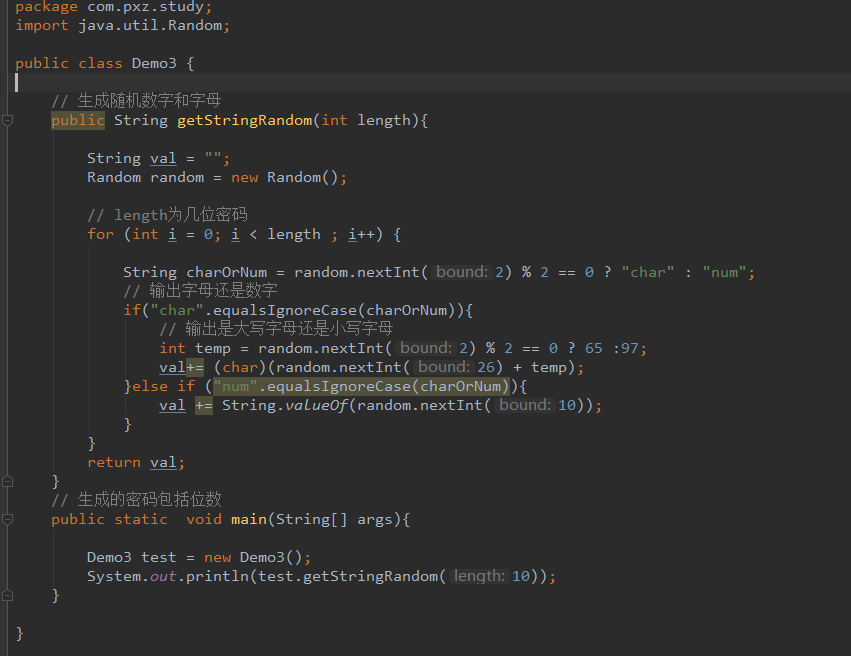The width and height of the screenshot is (851, 656).
Task: Click the comment 输出是大写字母还是小写字母
Action: (276, 329)
